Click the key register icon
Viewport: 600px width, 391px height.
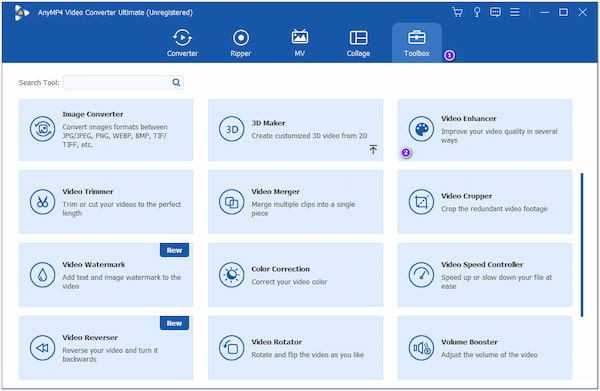(477, 12)
